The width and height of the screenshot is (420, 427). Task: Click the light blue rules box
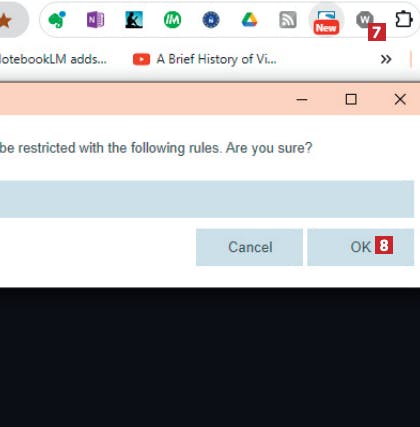click(207, 199)
